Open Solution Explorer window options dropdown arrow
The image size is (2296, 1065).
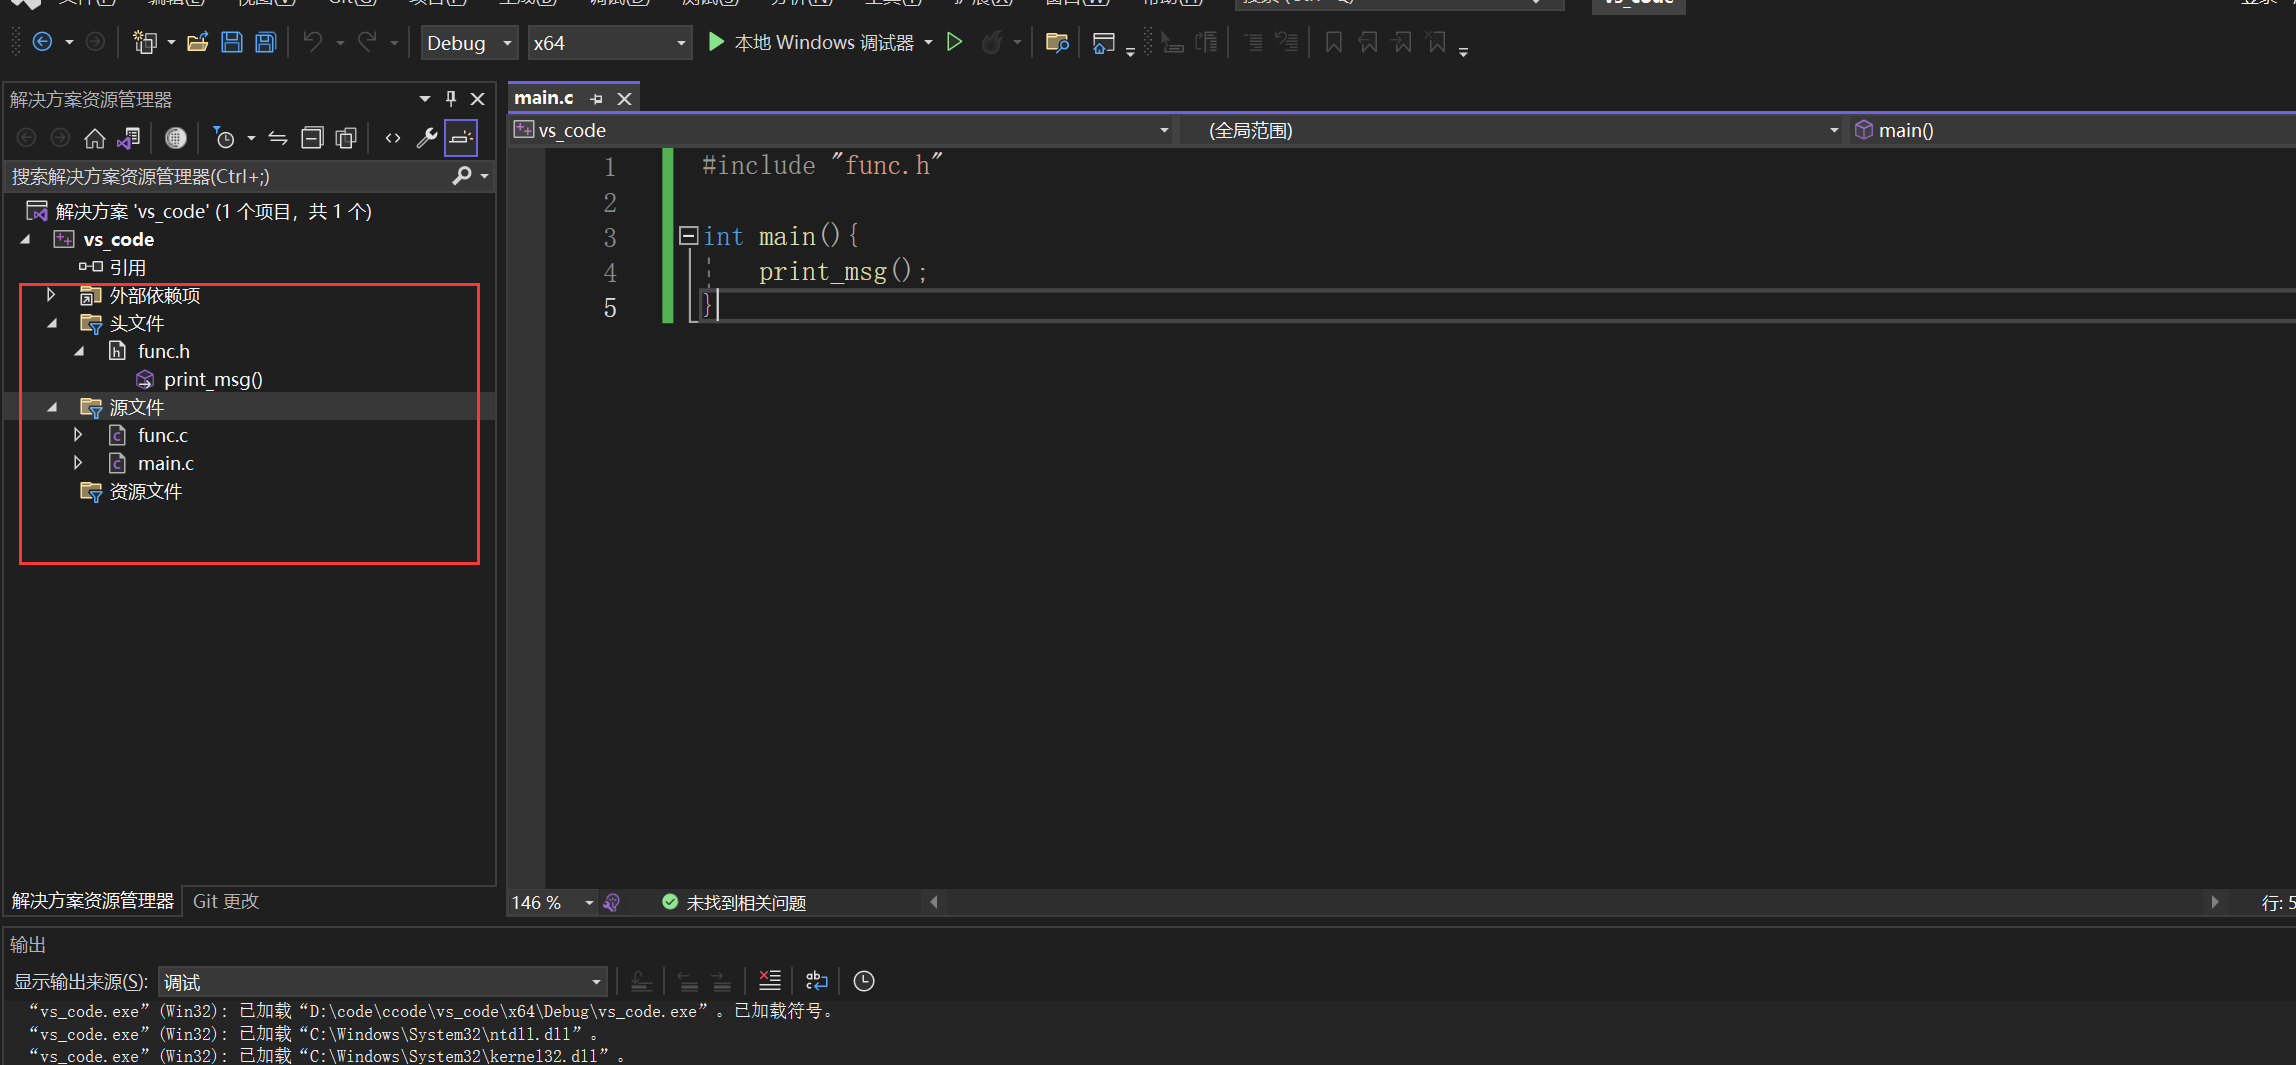point(424,98)
